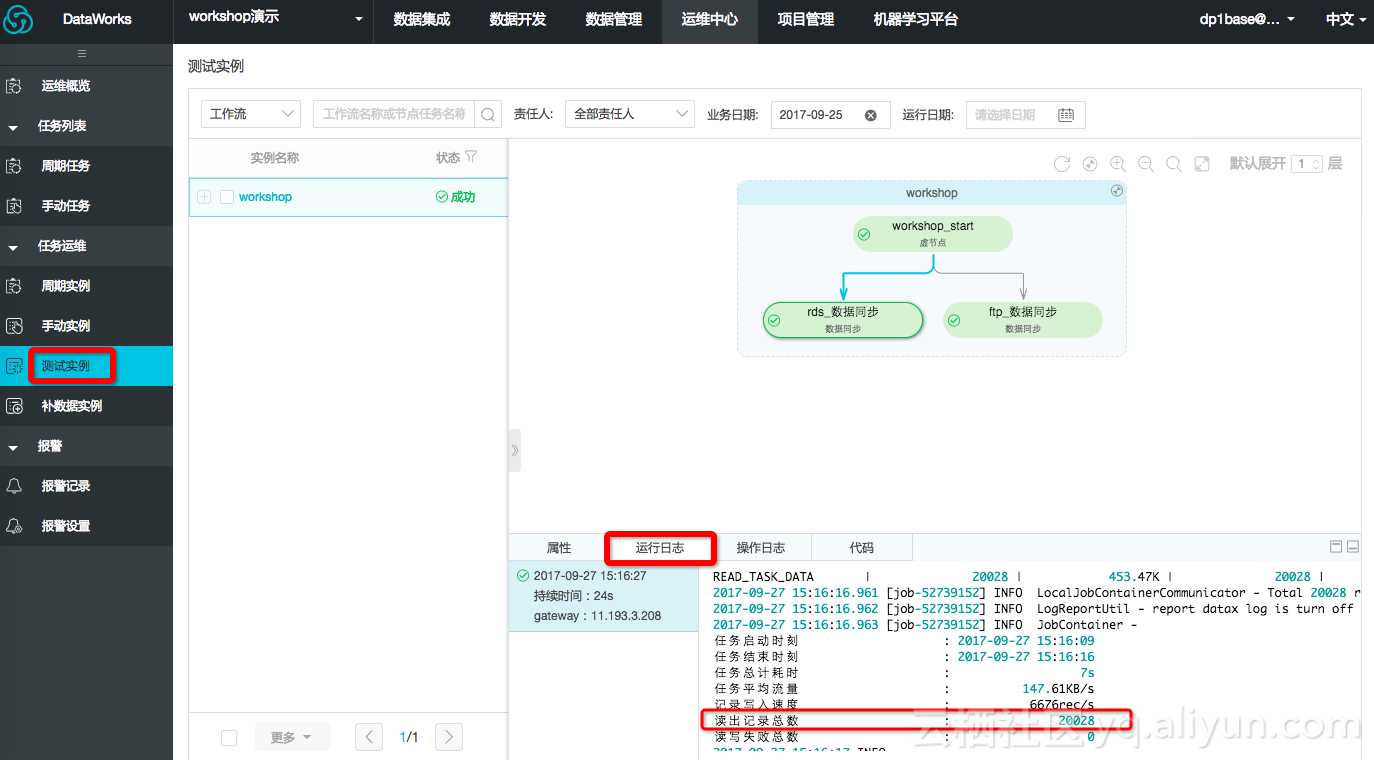Click the 运维概览 sidebar icon

coord(14,86)
